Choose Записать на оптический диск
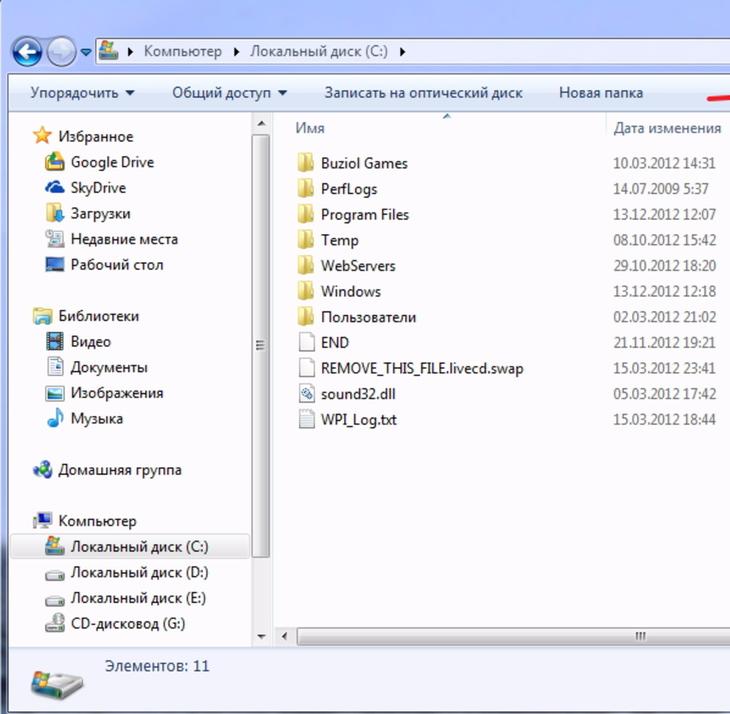Viewport: 730px width, 714px height. [423, 93]
